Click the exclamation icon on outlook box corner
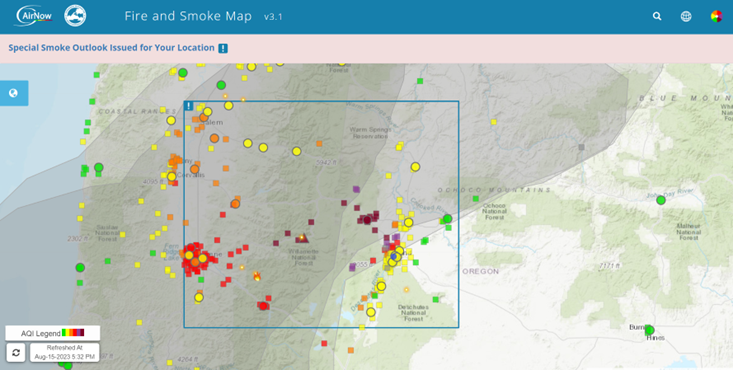 pyautogui.click(x=189, y=106)
